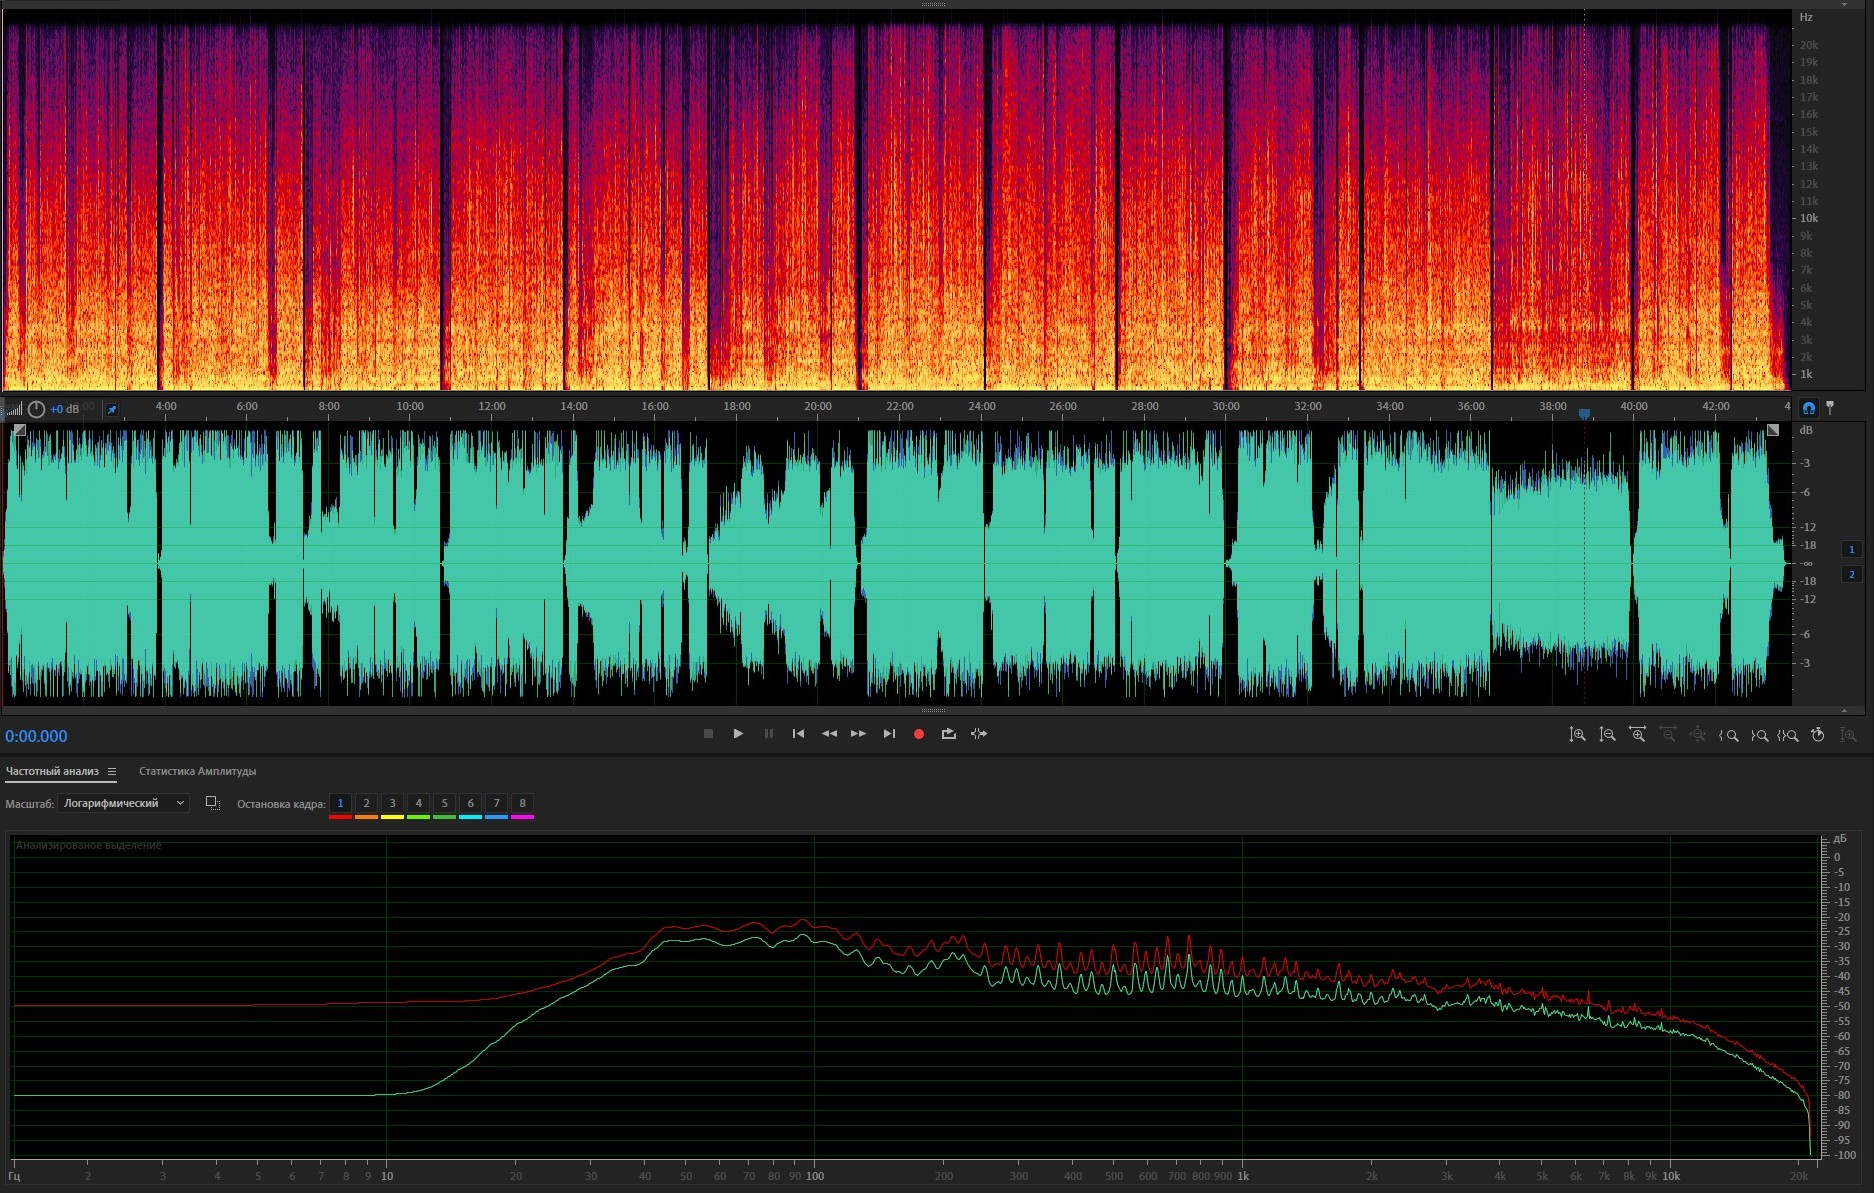Click Zoom to Selection icon
This screenshot has height=1193, width=1874.
pos(1788,735)
